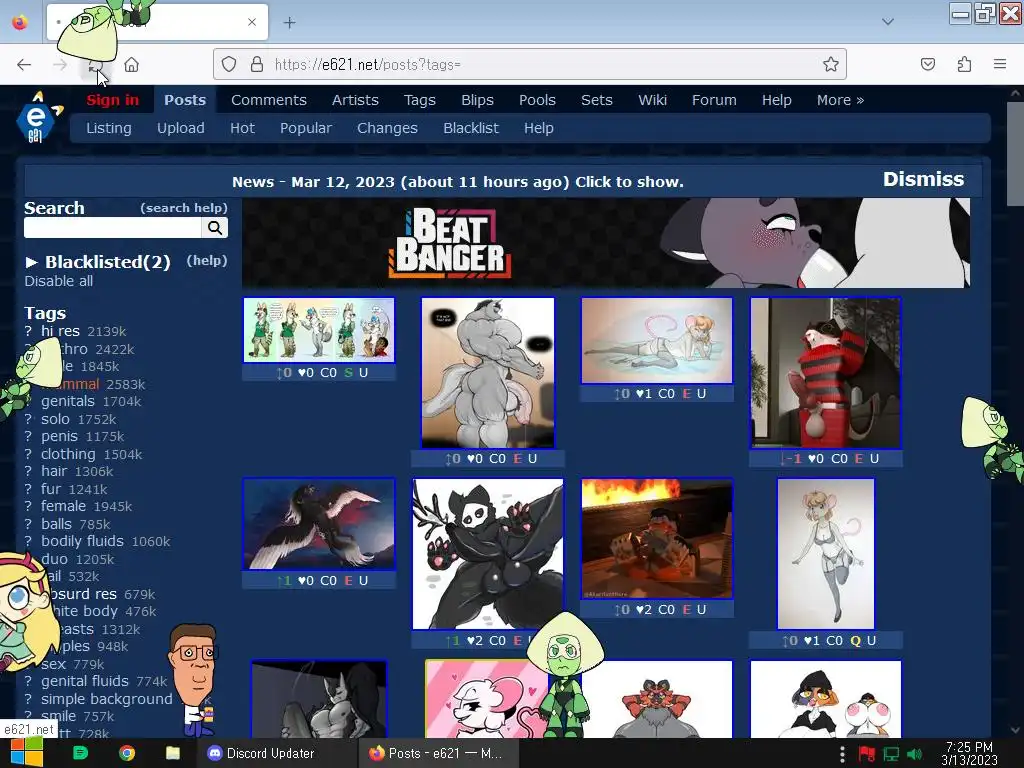
Task: Select the Listing subnav item
Action: (x=108, y=128)
